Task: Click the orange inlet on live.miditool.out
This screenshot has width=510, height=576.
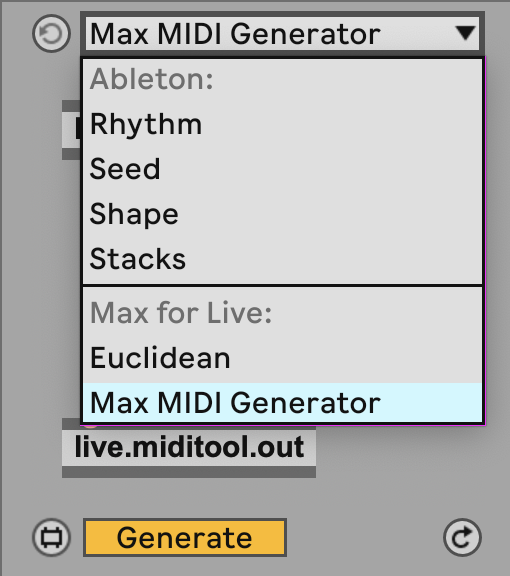Action: point(90,427)
